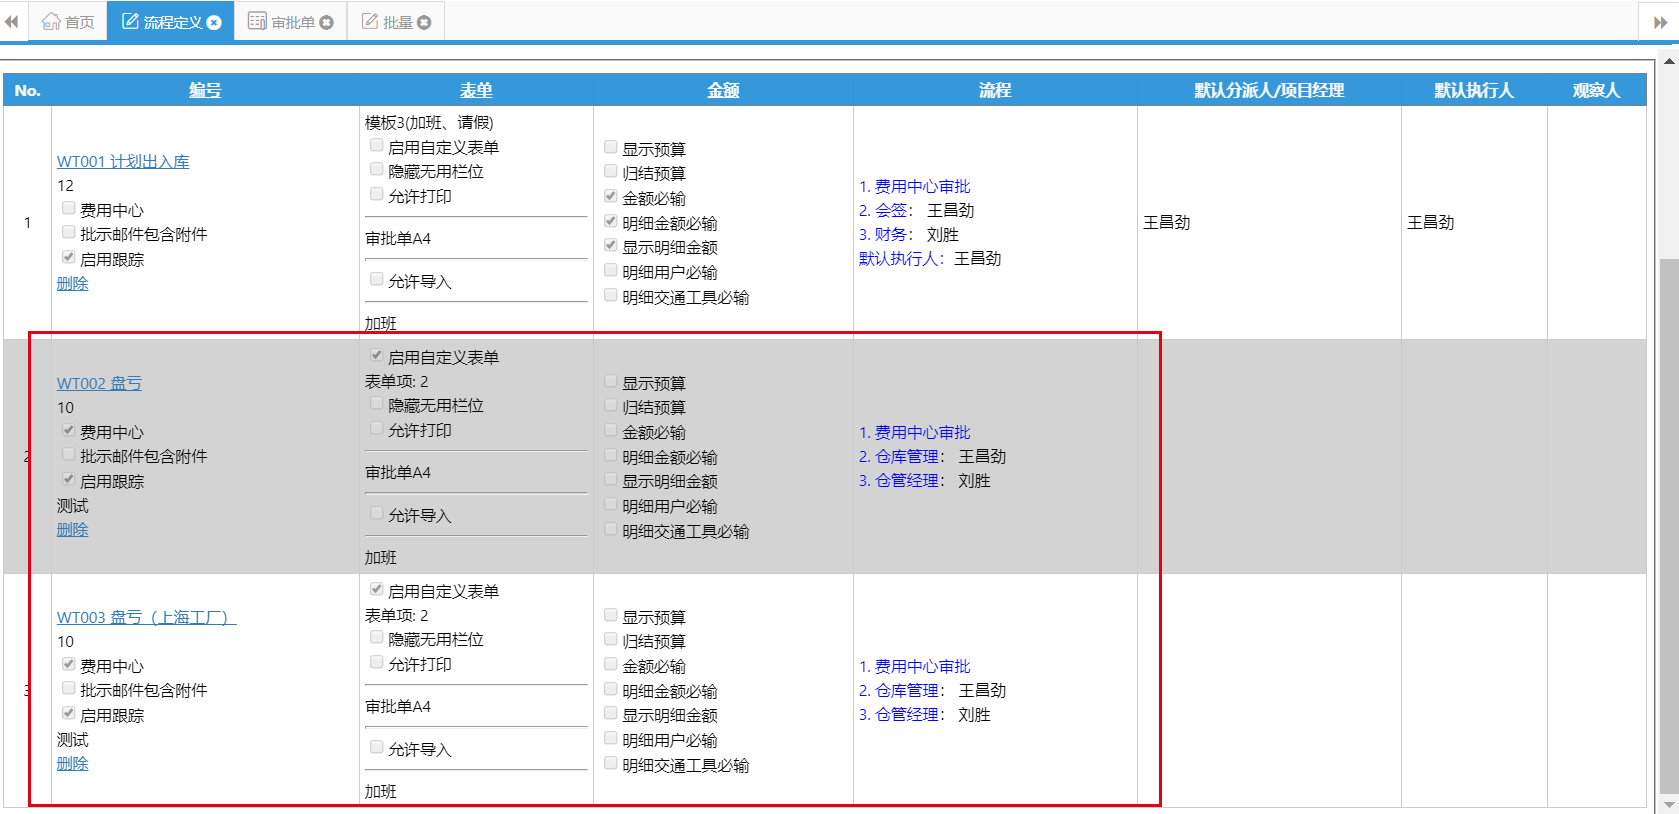1679x814 pixels.
Task: Click the scrollbar down arrow
Action: (1668, 805)
